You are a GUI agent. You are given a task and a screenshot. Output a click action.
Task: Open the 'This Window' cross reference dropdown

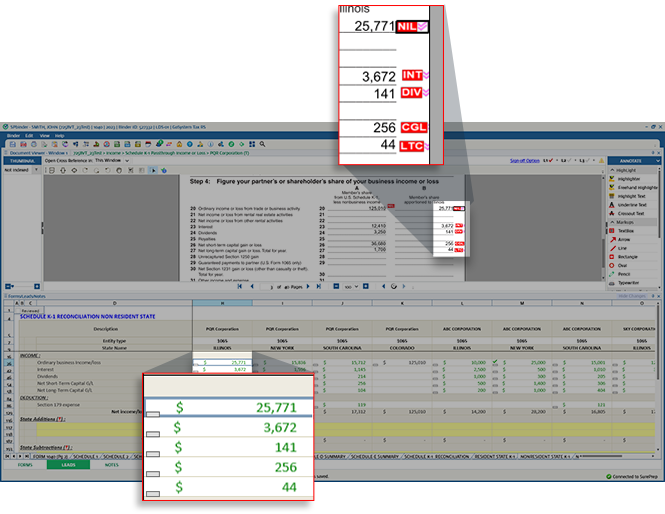click(127, 161)
